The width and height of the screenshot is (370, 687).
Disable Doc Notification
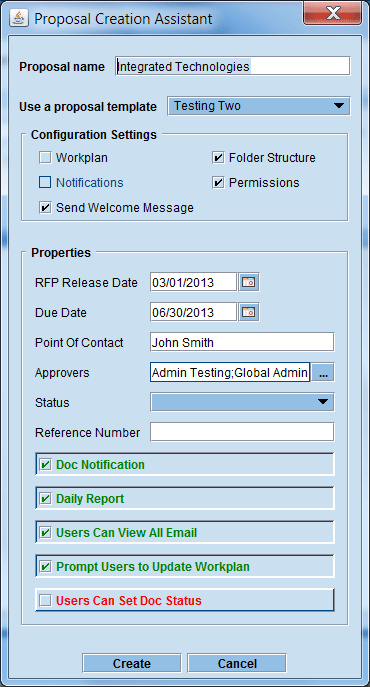tap(45, 464)
